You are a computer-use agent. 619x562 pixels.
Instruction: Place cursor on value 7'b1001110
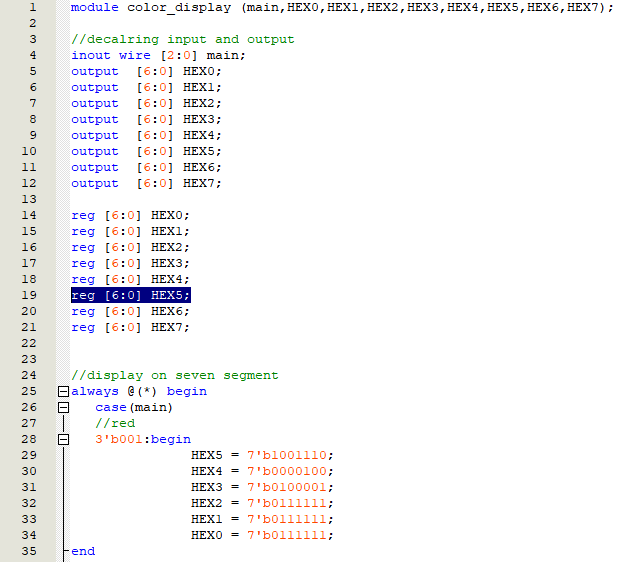tap(290, 455)
